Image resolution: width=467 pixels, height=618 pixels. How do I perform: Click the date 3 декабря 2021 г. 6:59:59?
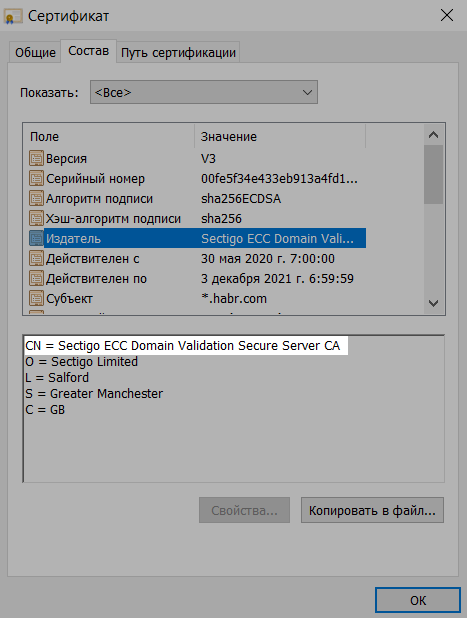click(x=277, y=279)
